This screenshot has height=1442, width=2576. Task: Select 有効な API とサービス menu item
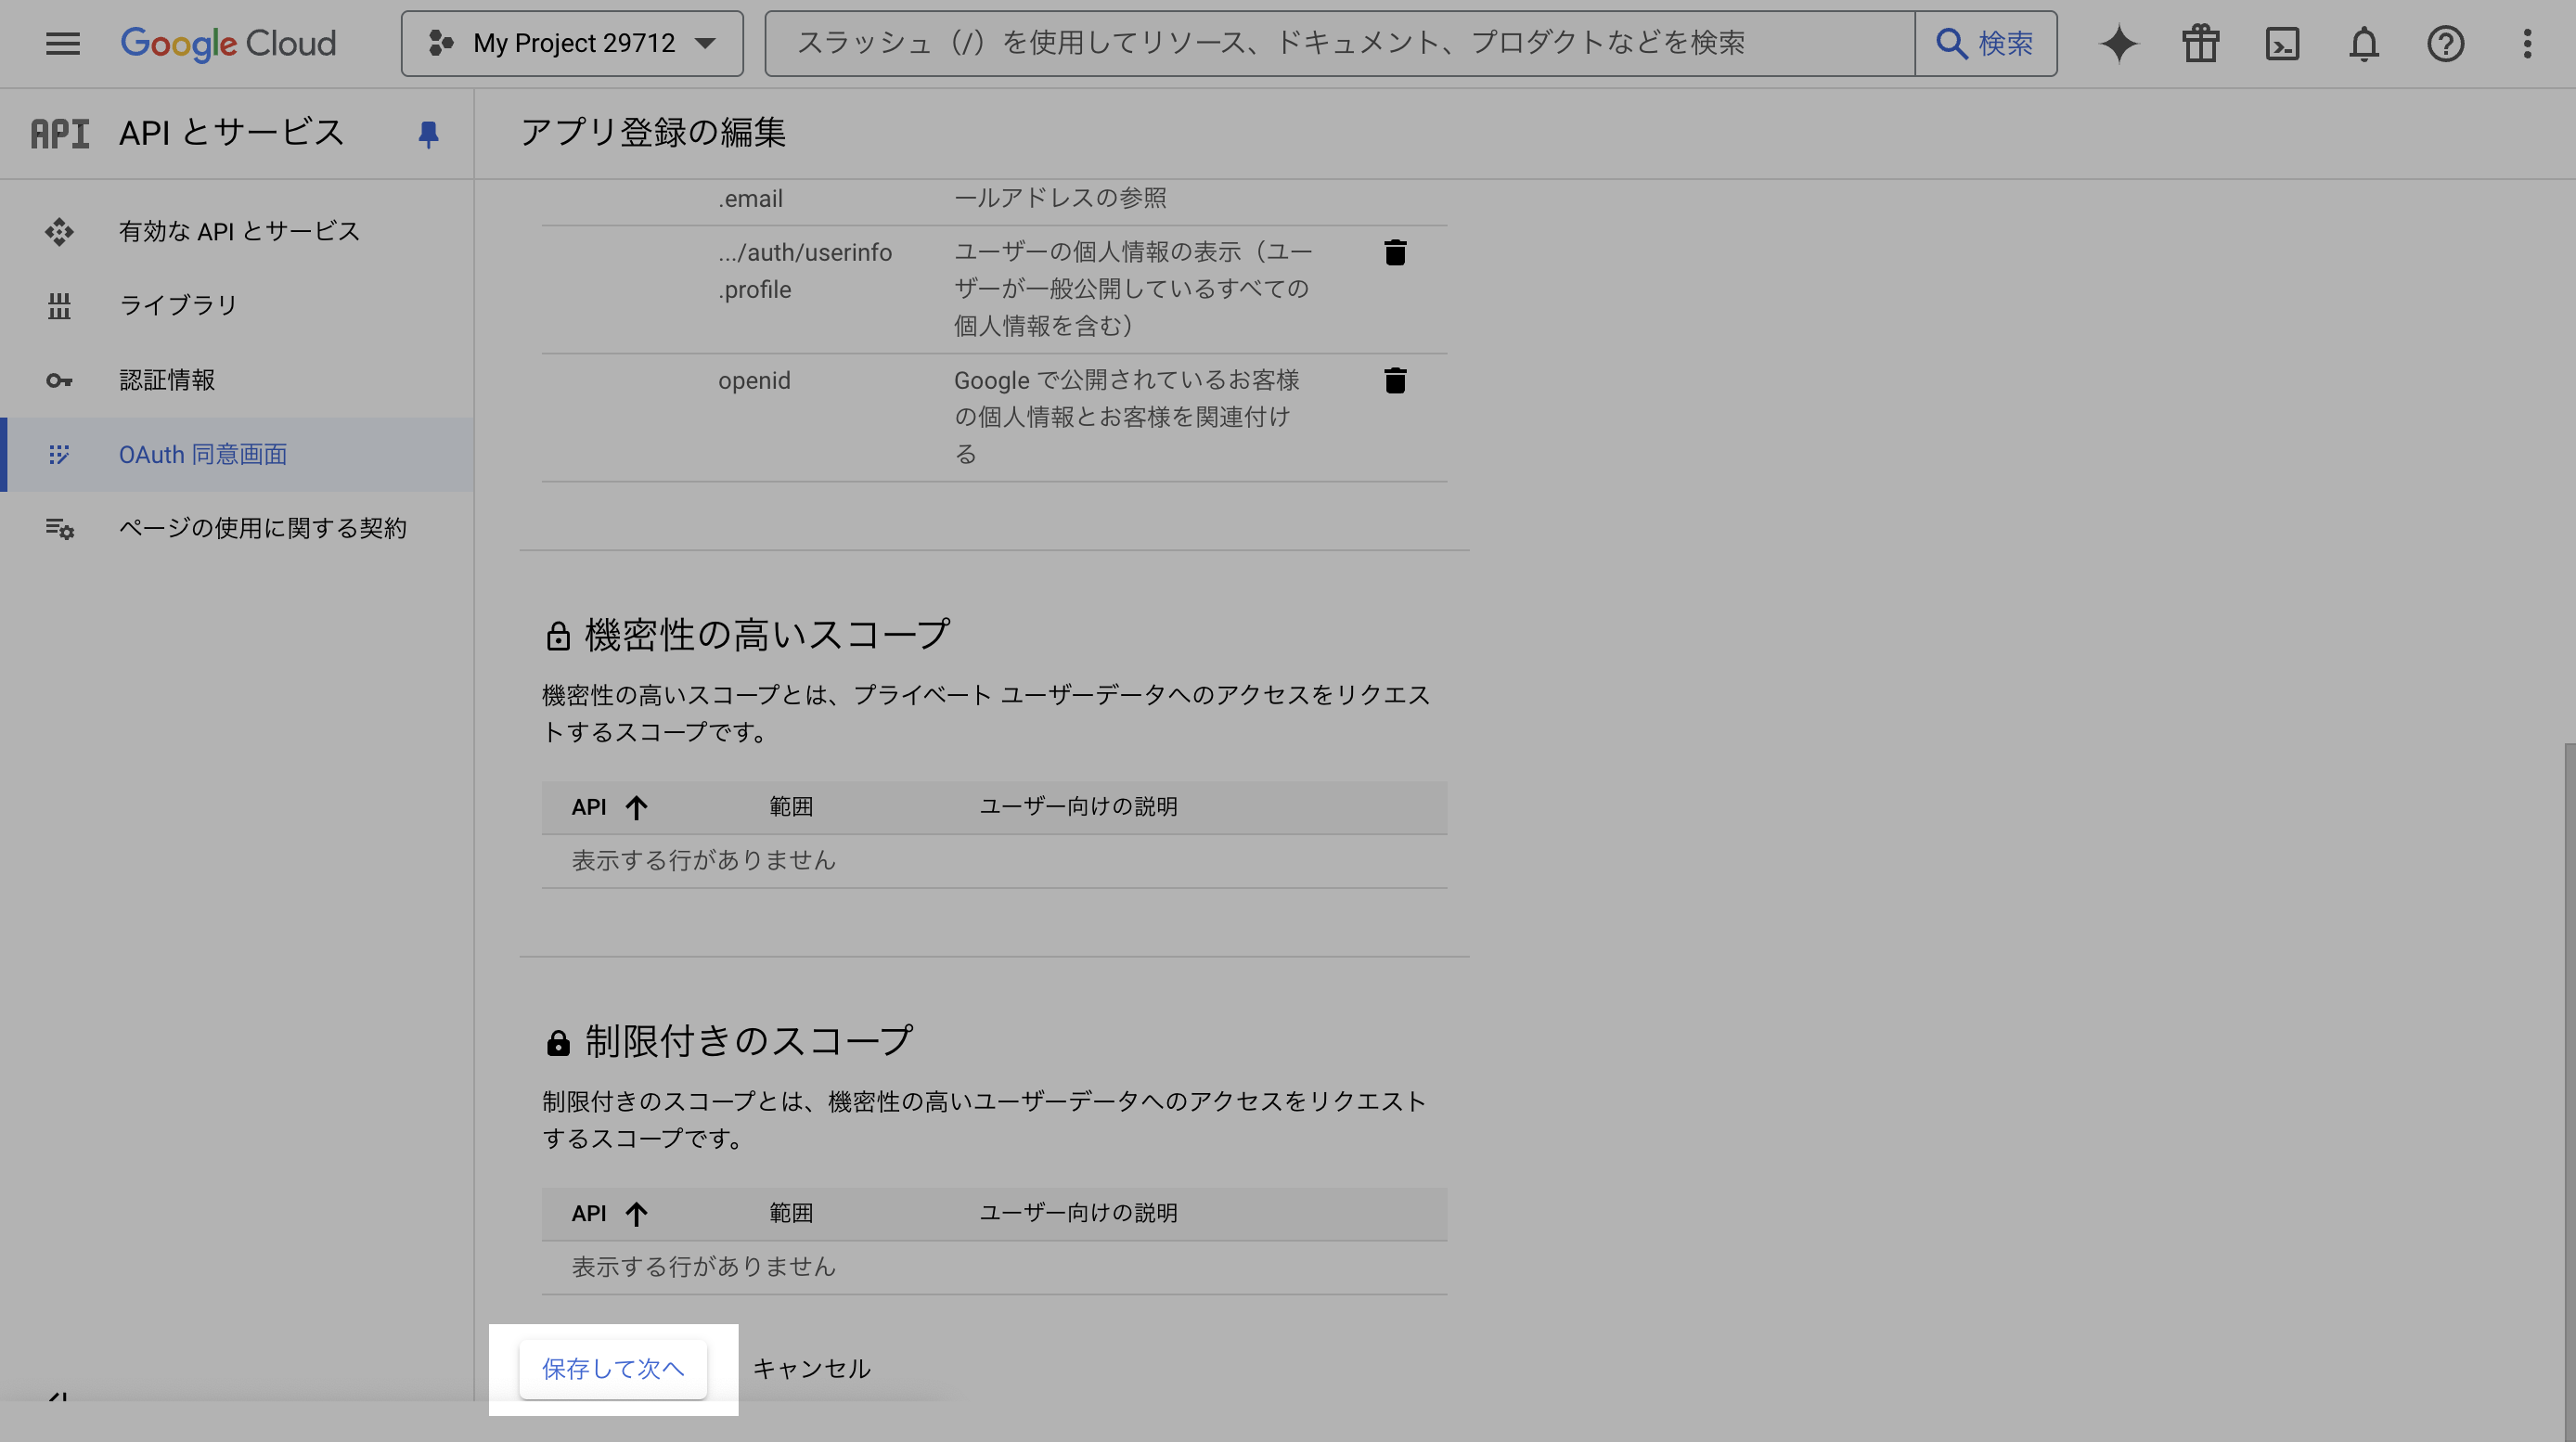tap(239, 231)
